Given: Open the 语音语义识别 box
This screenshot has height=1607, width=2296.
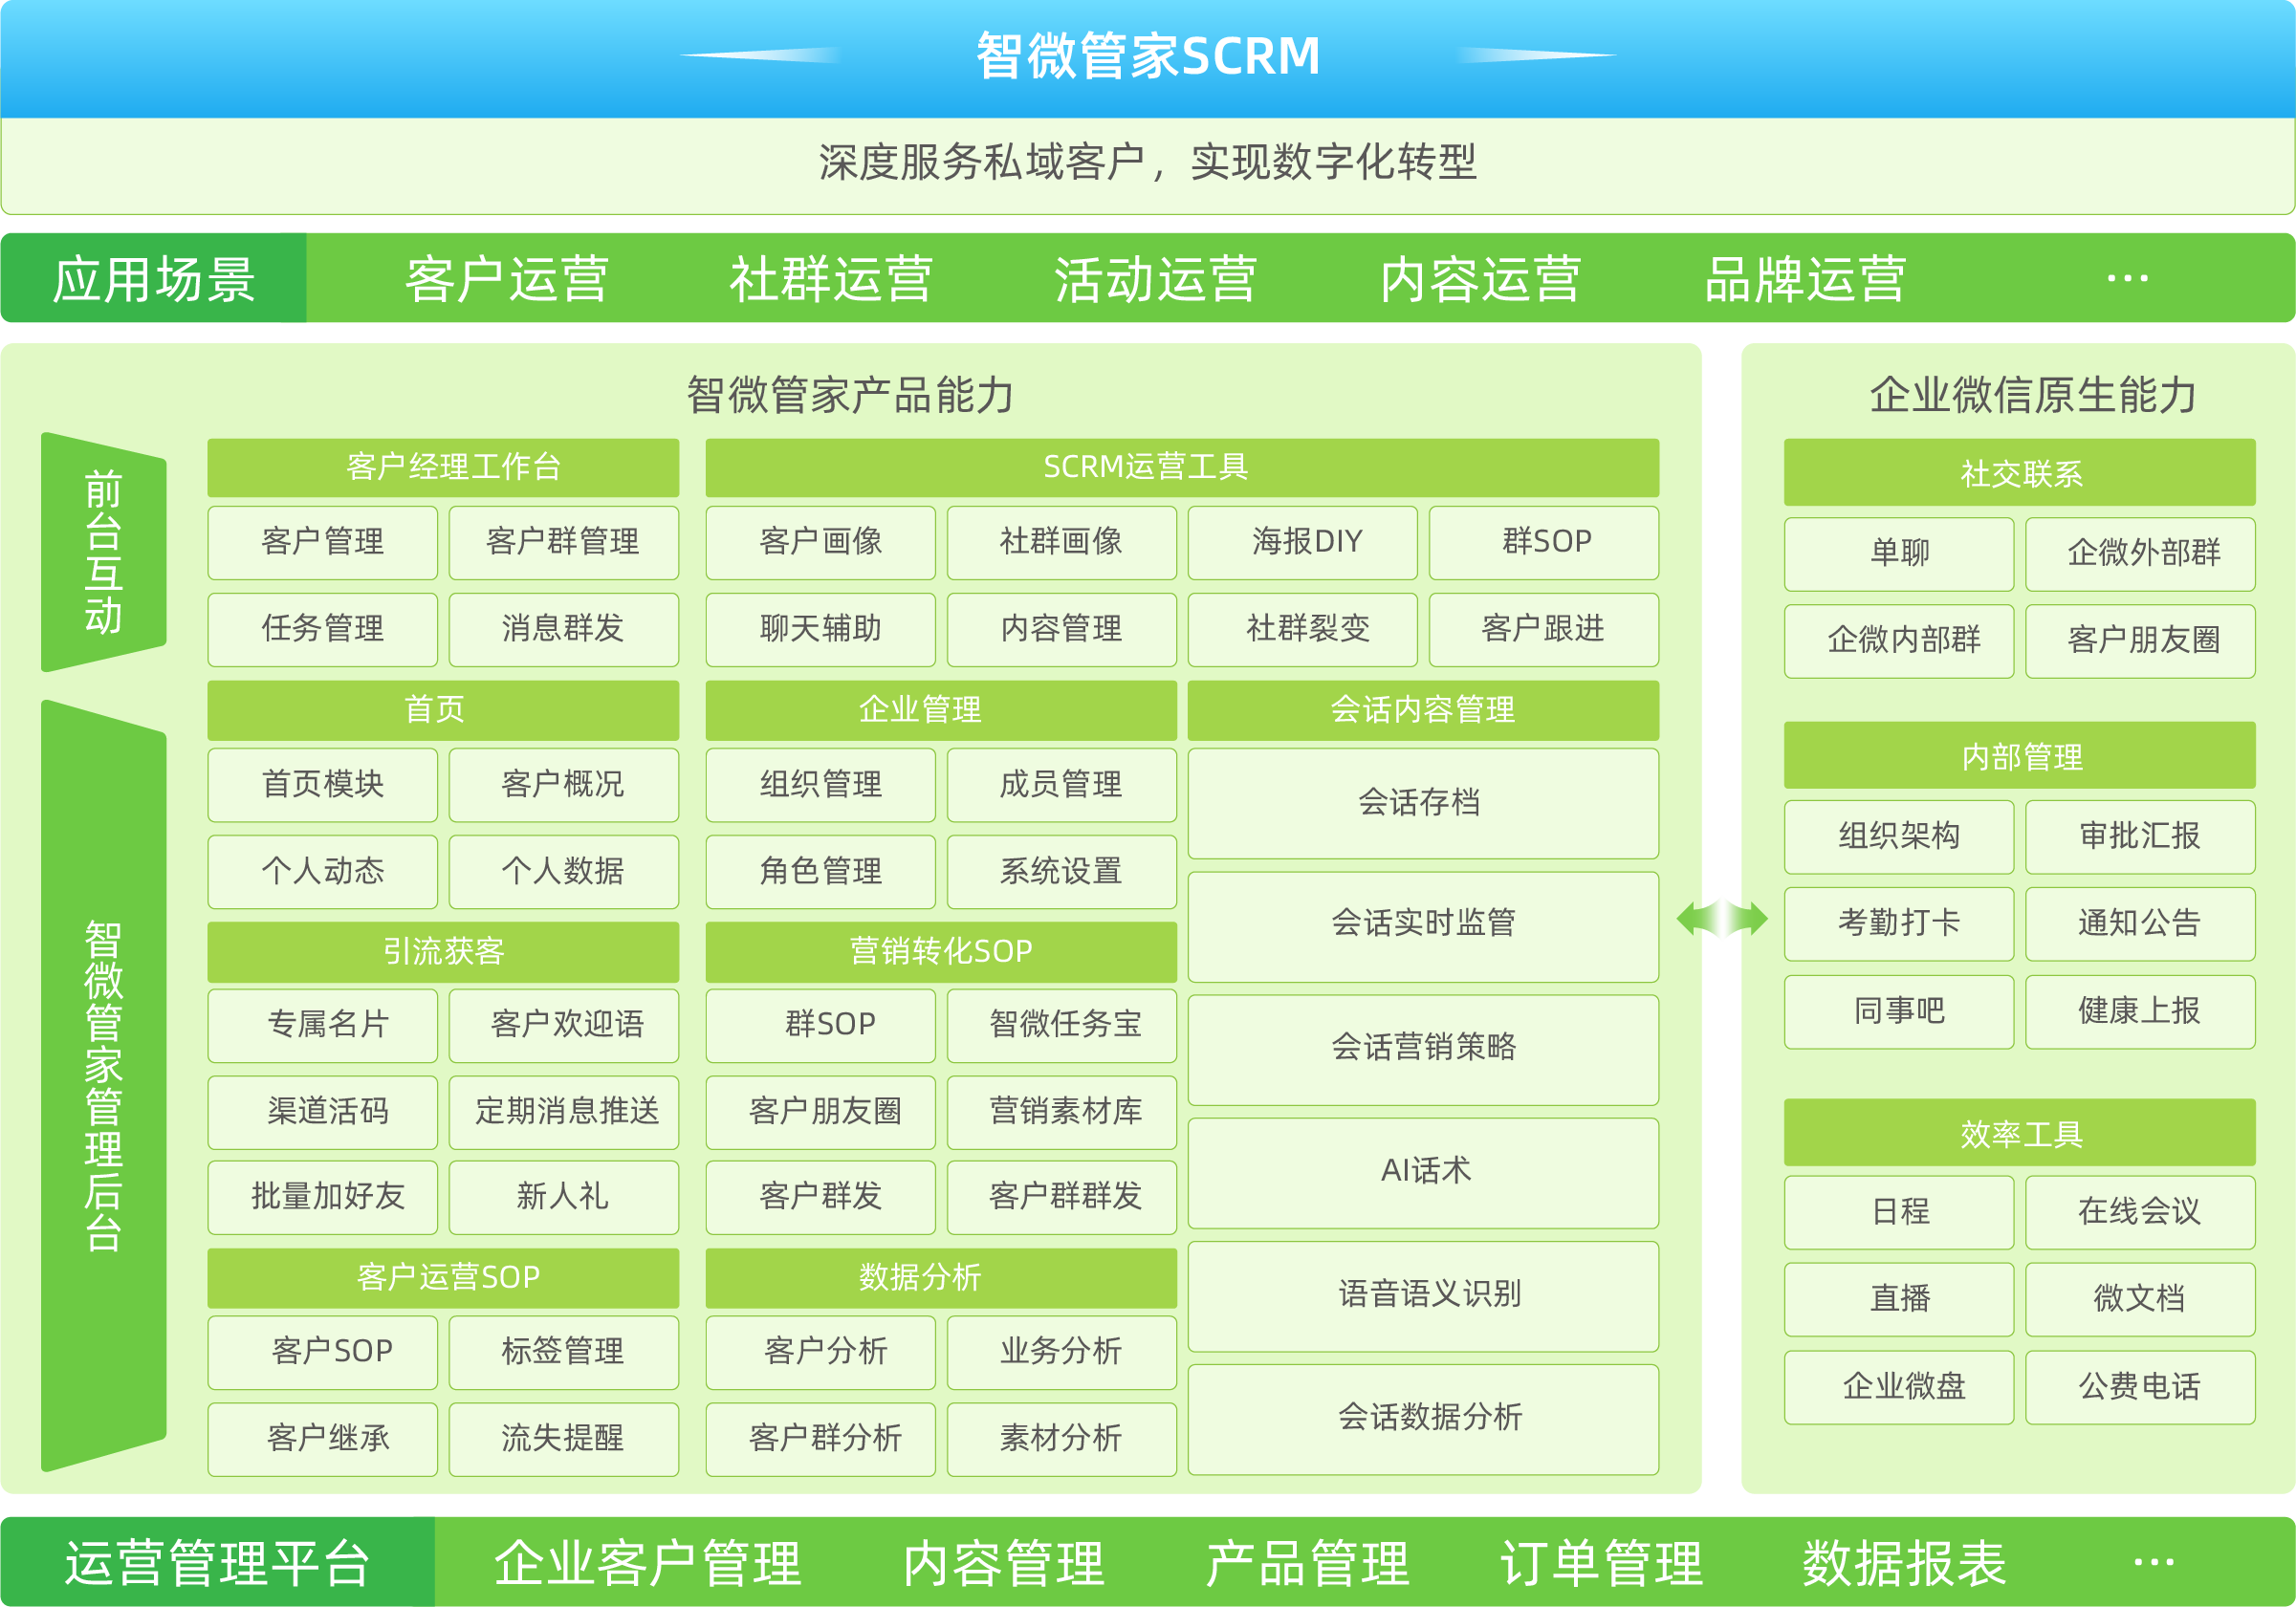Looking at the screenshot, I should coord(1423,1296).
